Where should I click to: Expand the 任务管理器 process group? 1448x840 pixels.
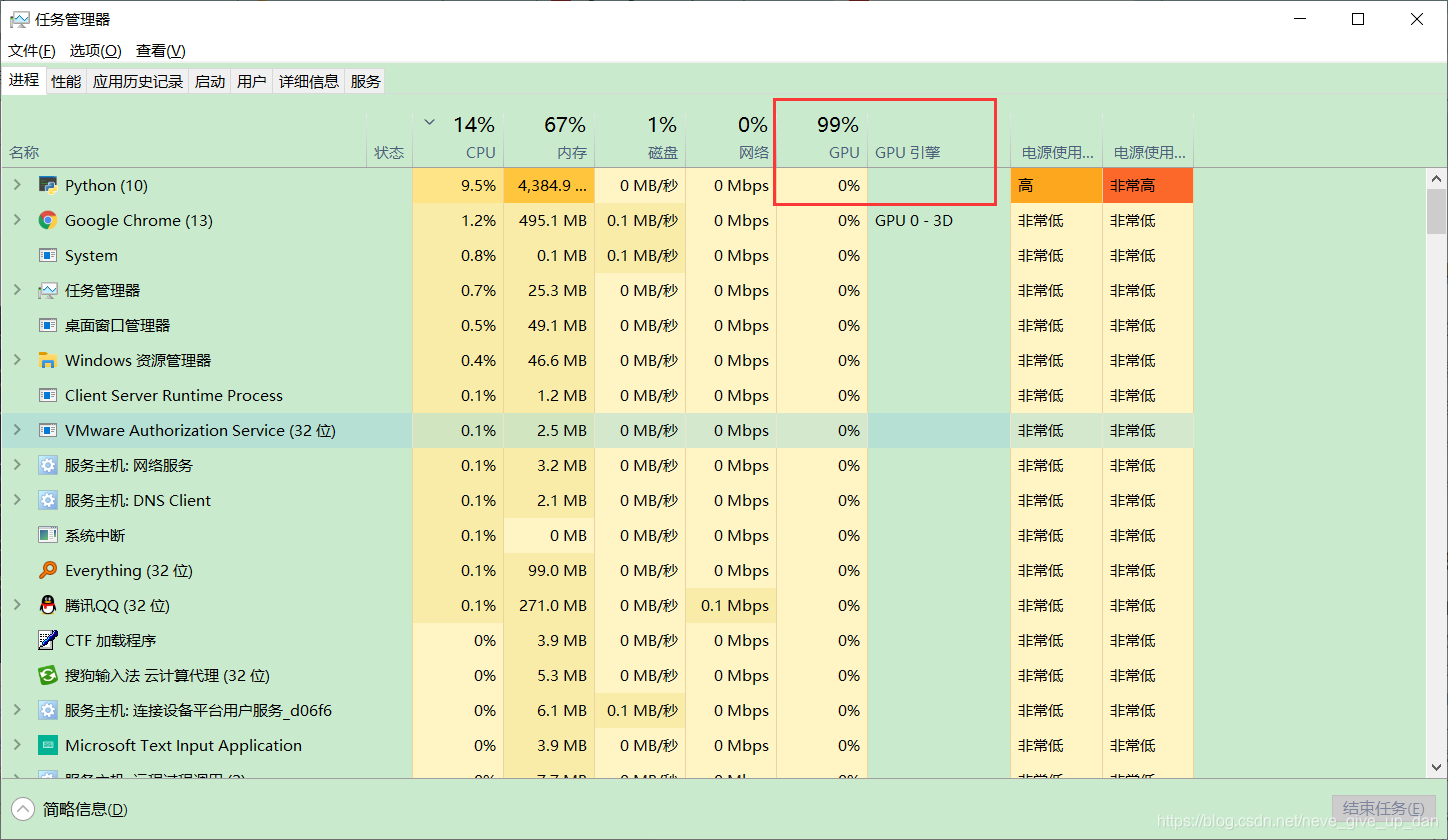tap(16, 290)
